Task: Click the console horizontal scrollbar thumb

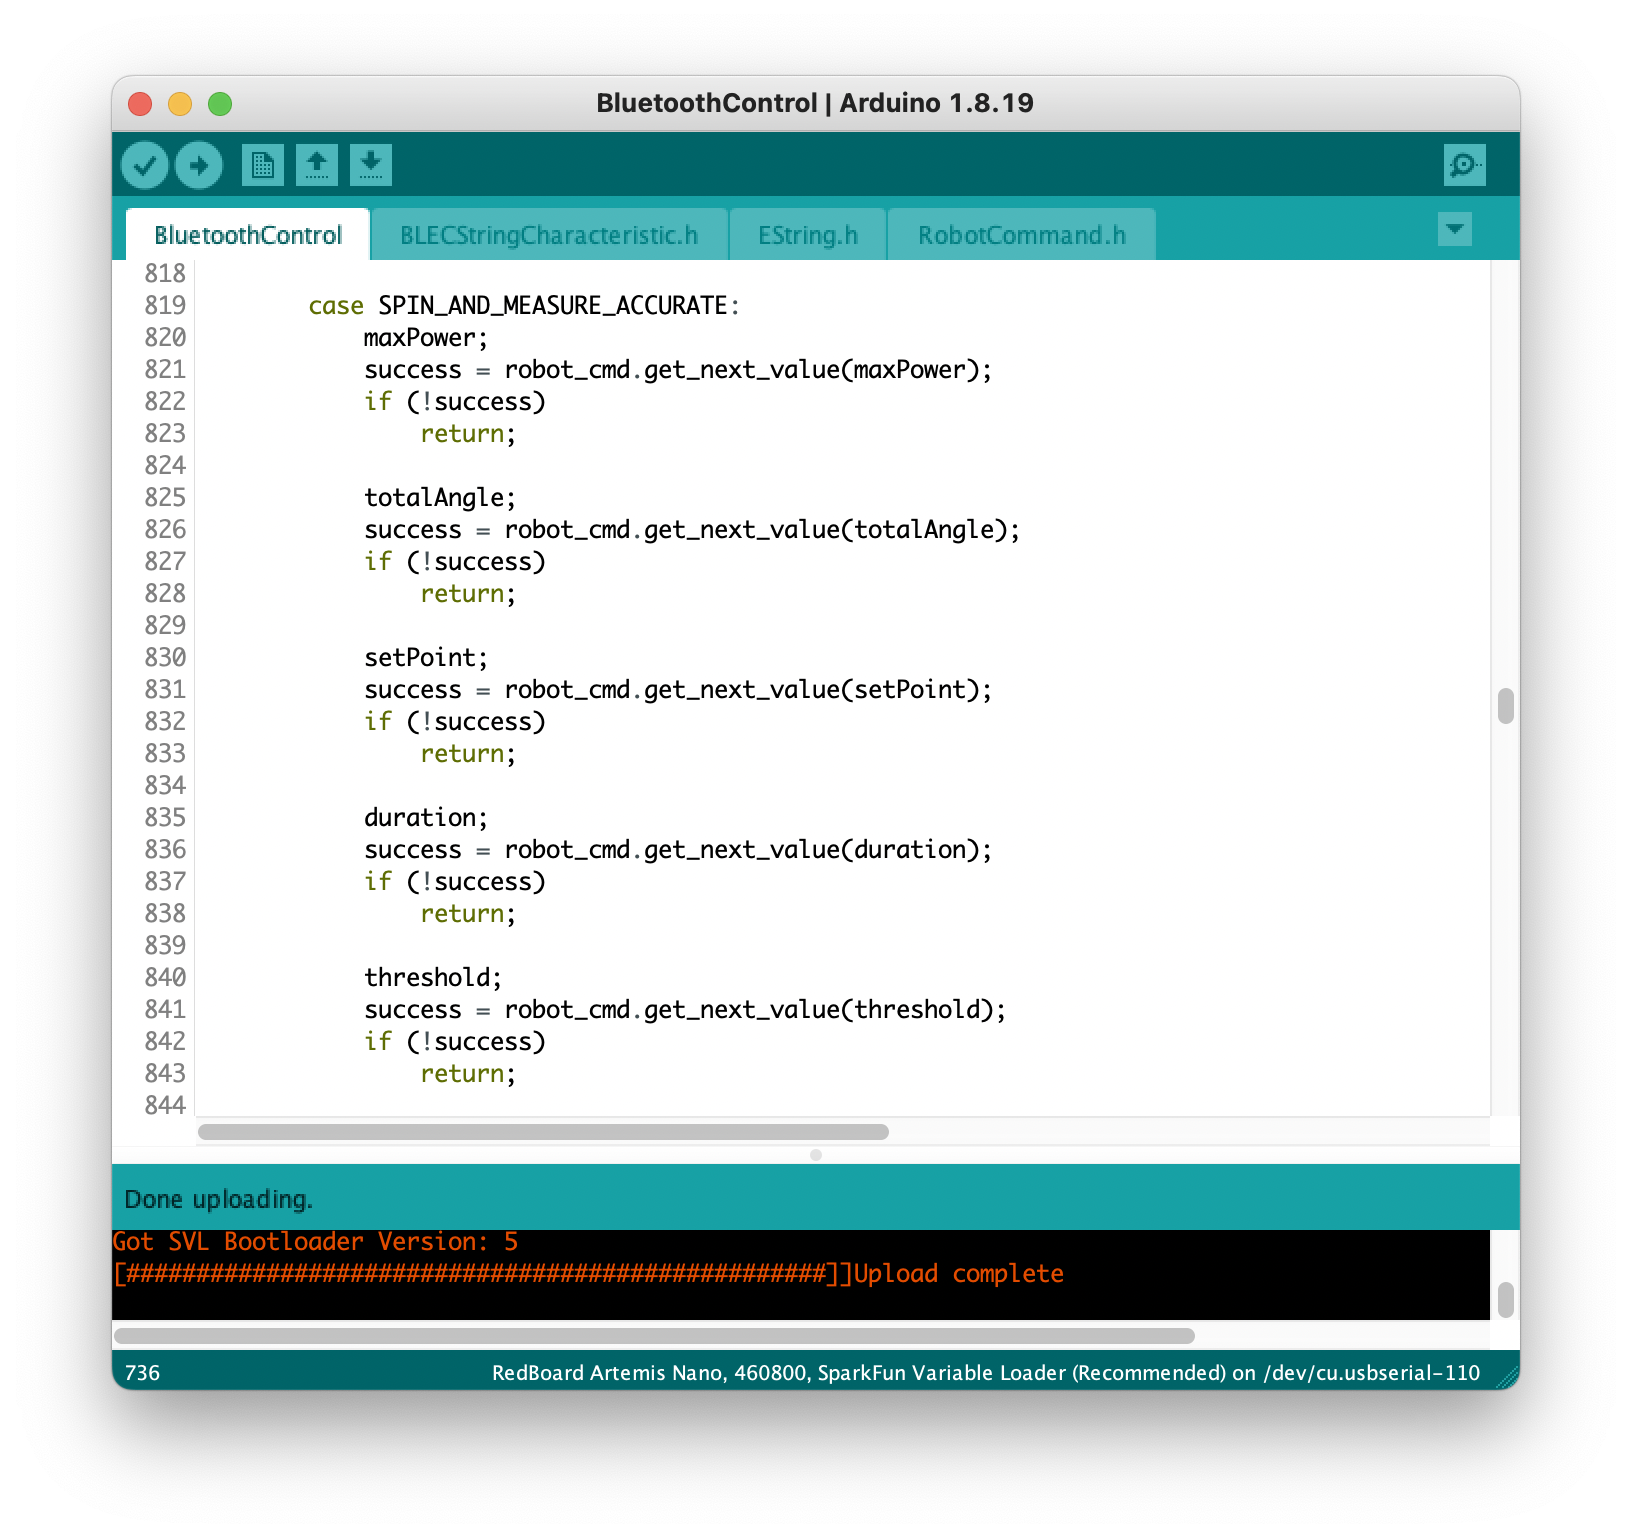Action: (x=654, y=1336)
